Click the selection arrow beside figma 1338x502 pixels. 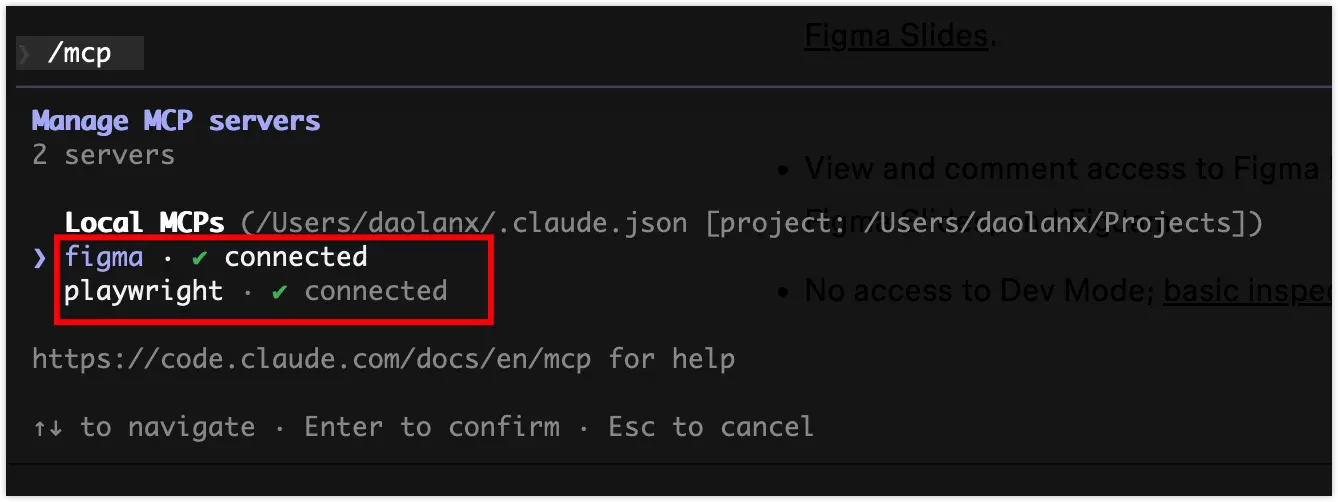point(40,257)
